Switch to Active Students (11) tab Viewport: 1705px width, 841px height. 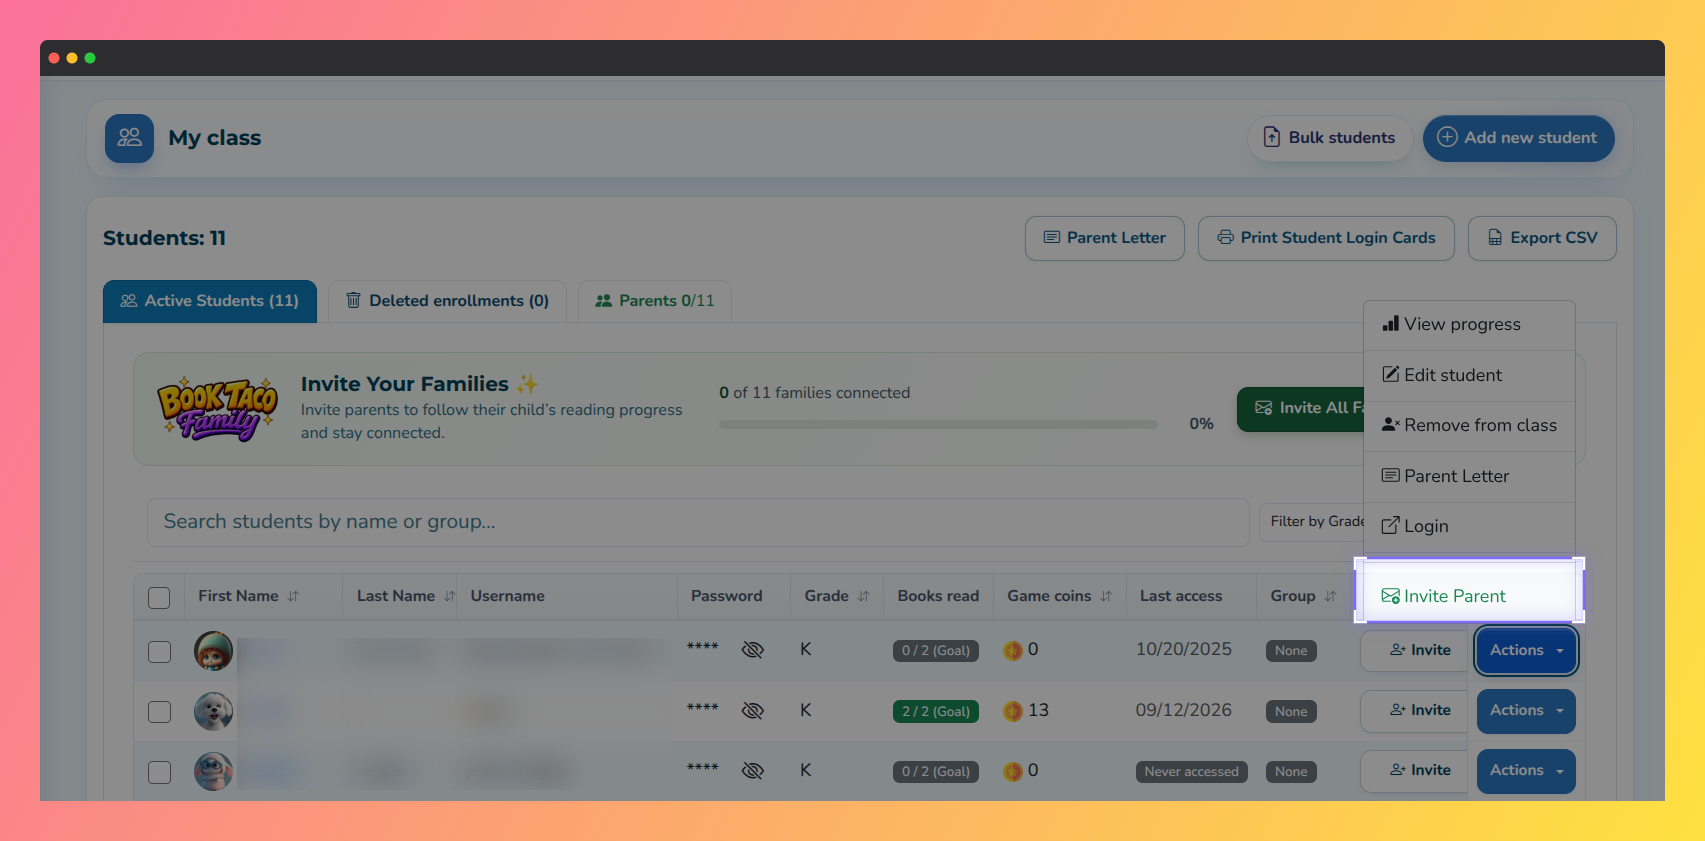(210, 301)
